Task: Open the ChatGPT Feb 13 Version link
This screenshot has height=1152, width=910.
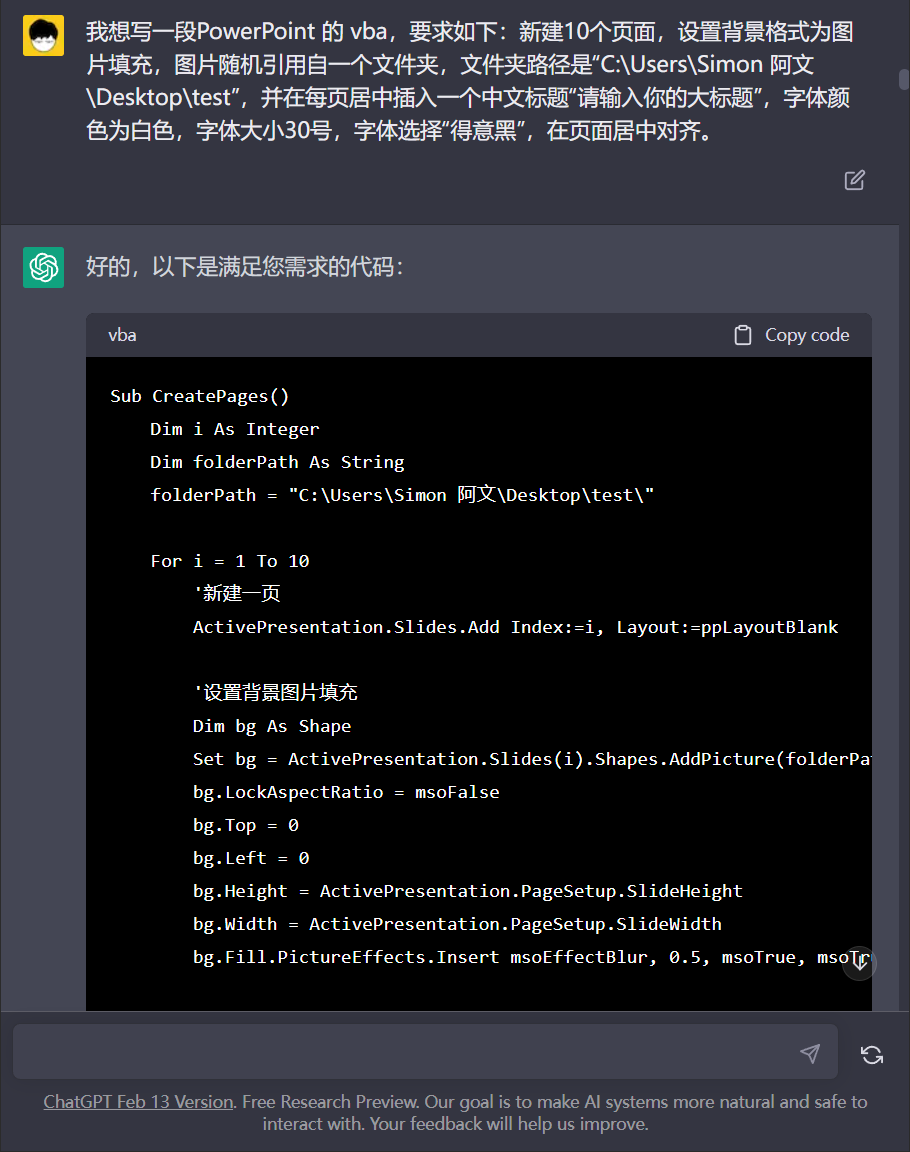Action: (x=138, y=1101)
